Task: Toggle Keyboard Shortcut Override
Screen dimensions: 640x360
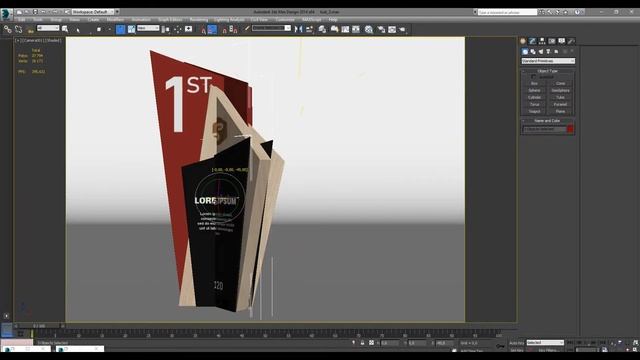Action: 189,29
